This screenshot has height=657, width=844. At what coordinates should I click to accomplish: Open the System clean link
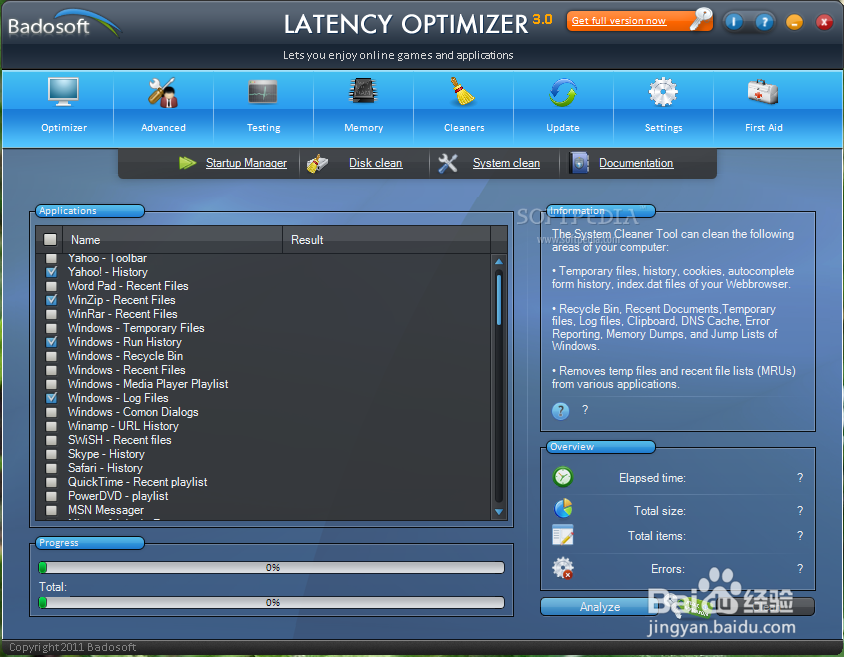pos(506,163)
